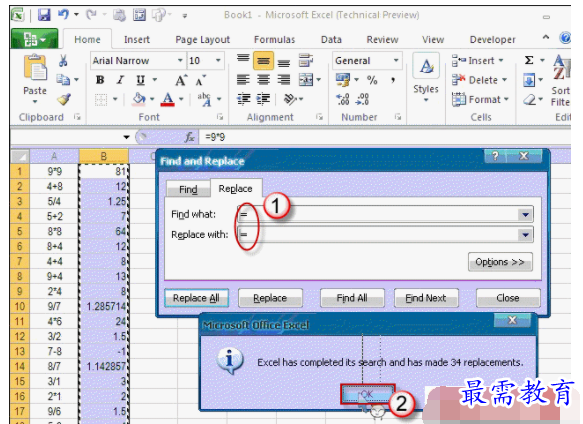
Task: Align text left
Action: pyautogui.click(x=243, y=80)
